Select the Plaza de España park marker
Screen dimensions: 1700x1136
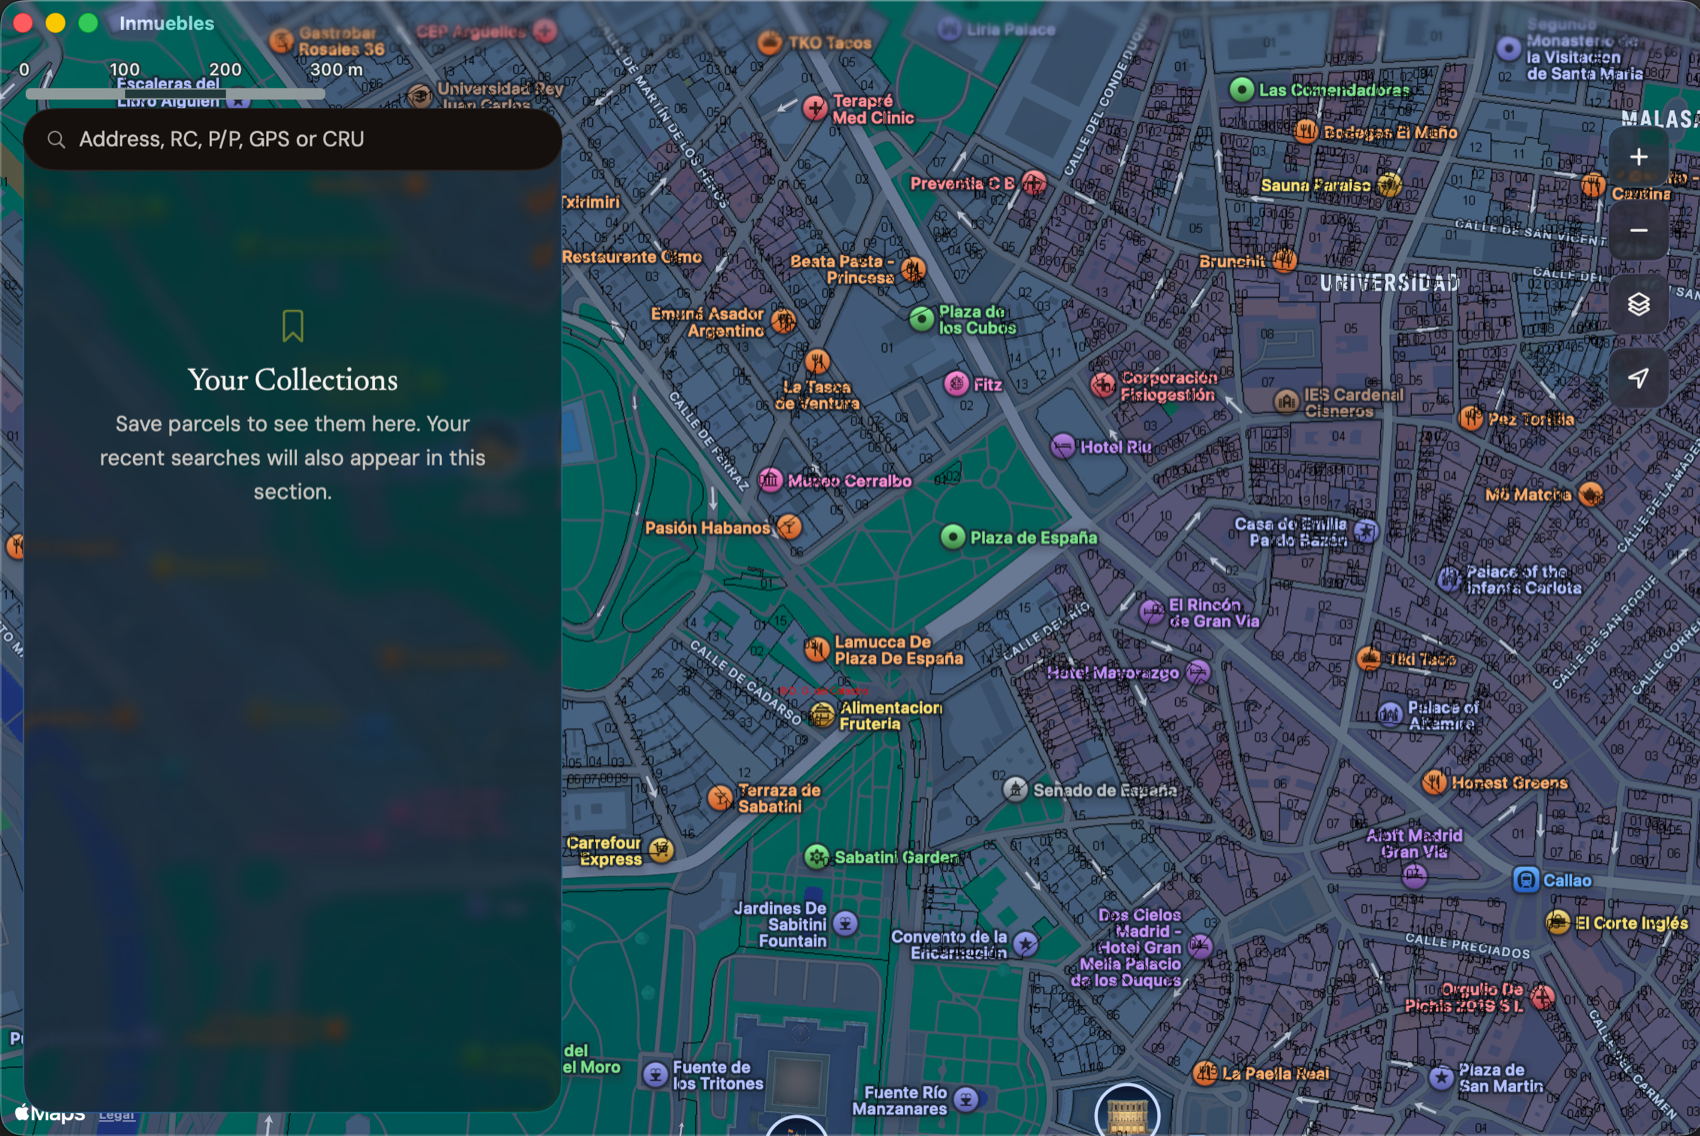pos(953,537)
